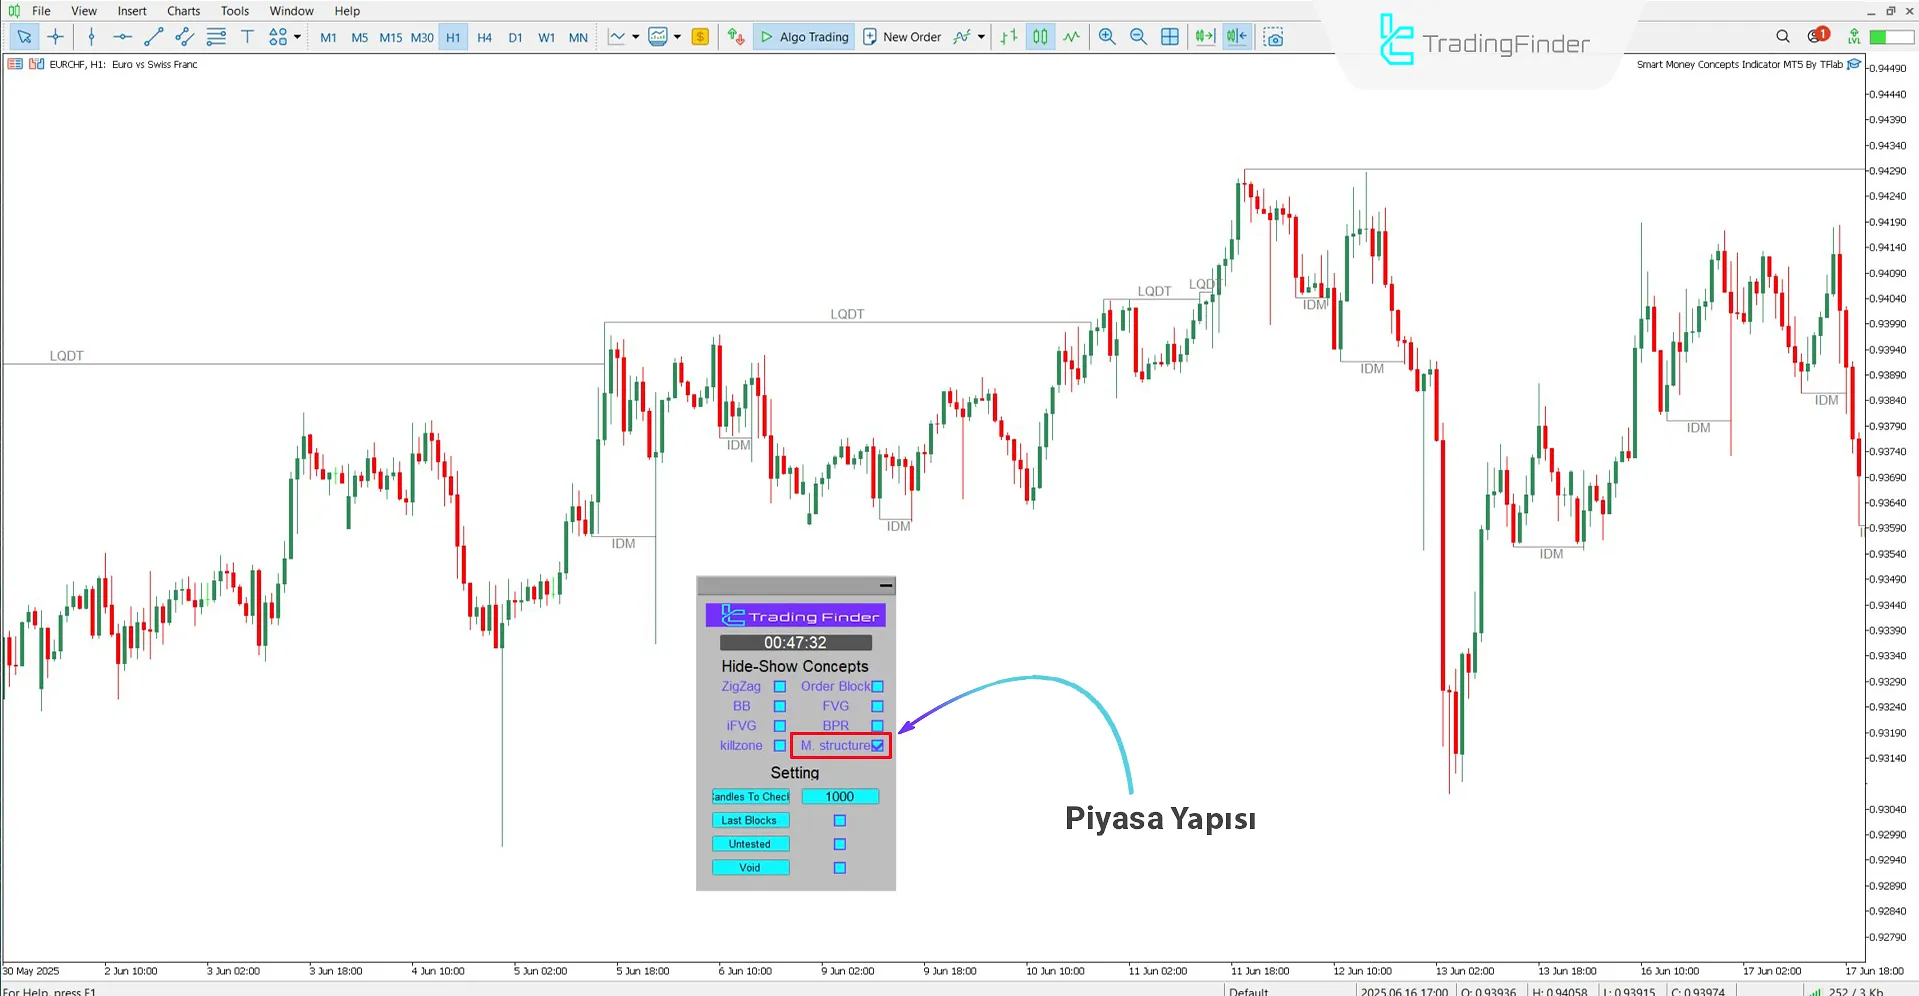
Task: Uncheck the M. structure checkbox
Action: coord(877,746)
